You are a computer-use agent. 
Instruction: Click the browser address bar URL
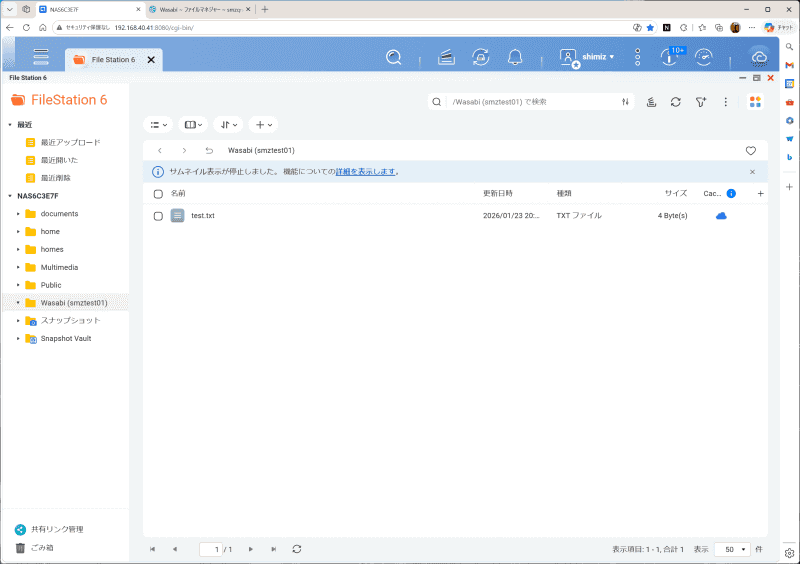(154, 28)
